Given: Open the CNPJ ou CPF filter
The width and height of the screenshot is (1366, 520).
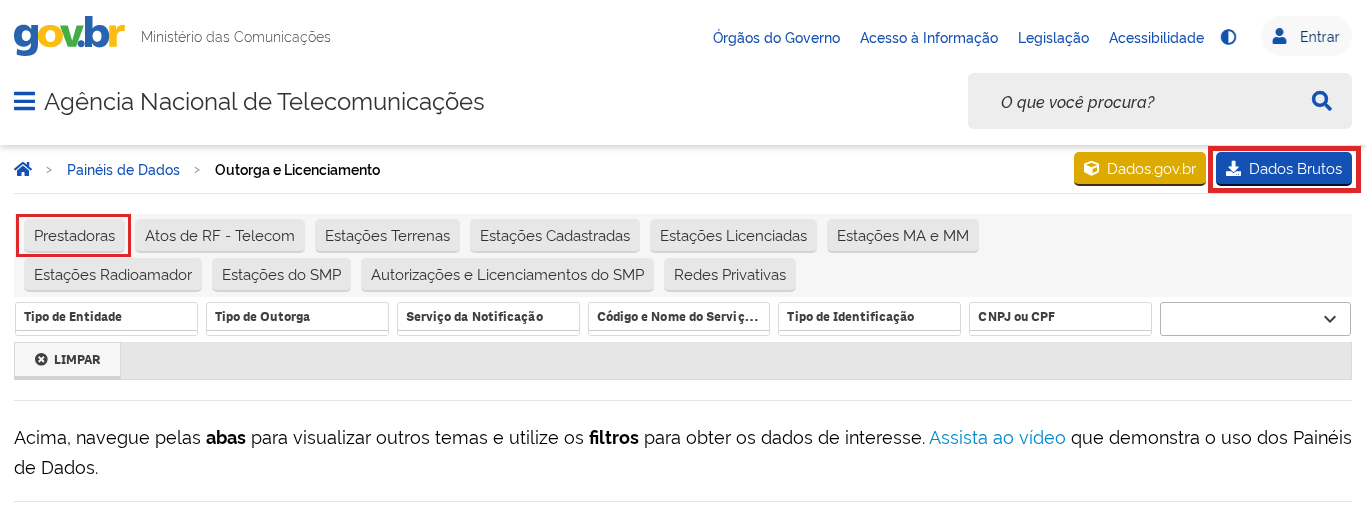Looking at the screenshot, I should tap(1060, 317).
